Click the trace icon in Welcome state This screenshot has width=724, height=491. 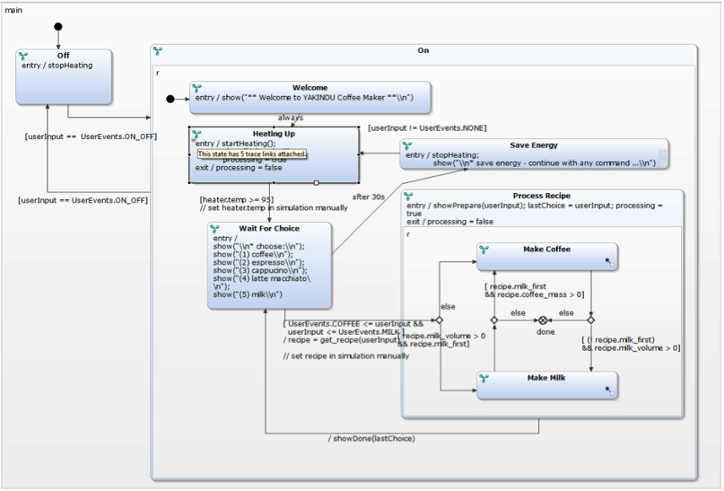(197, 88)
